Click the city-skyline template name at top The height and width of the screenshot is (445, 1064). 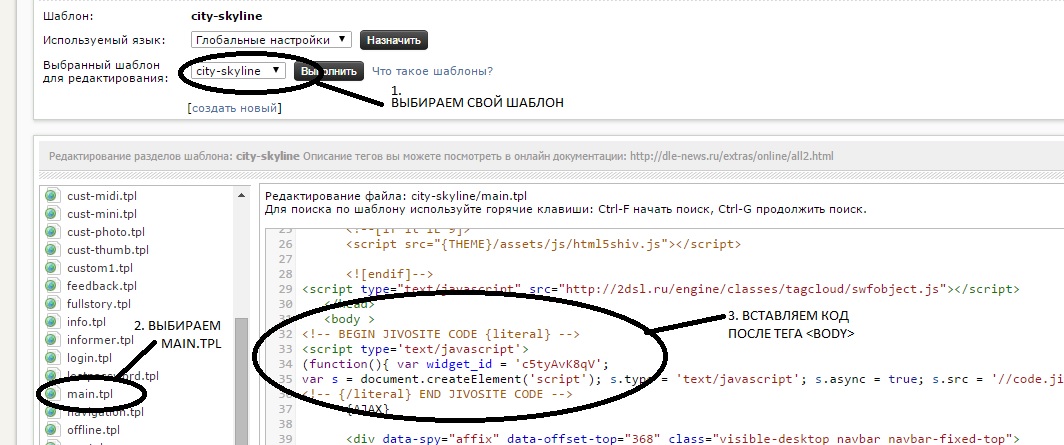(227, 16)
